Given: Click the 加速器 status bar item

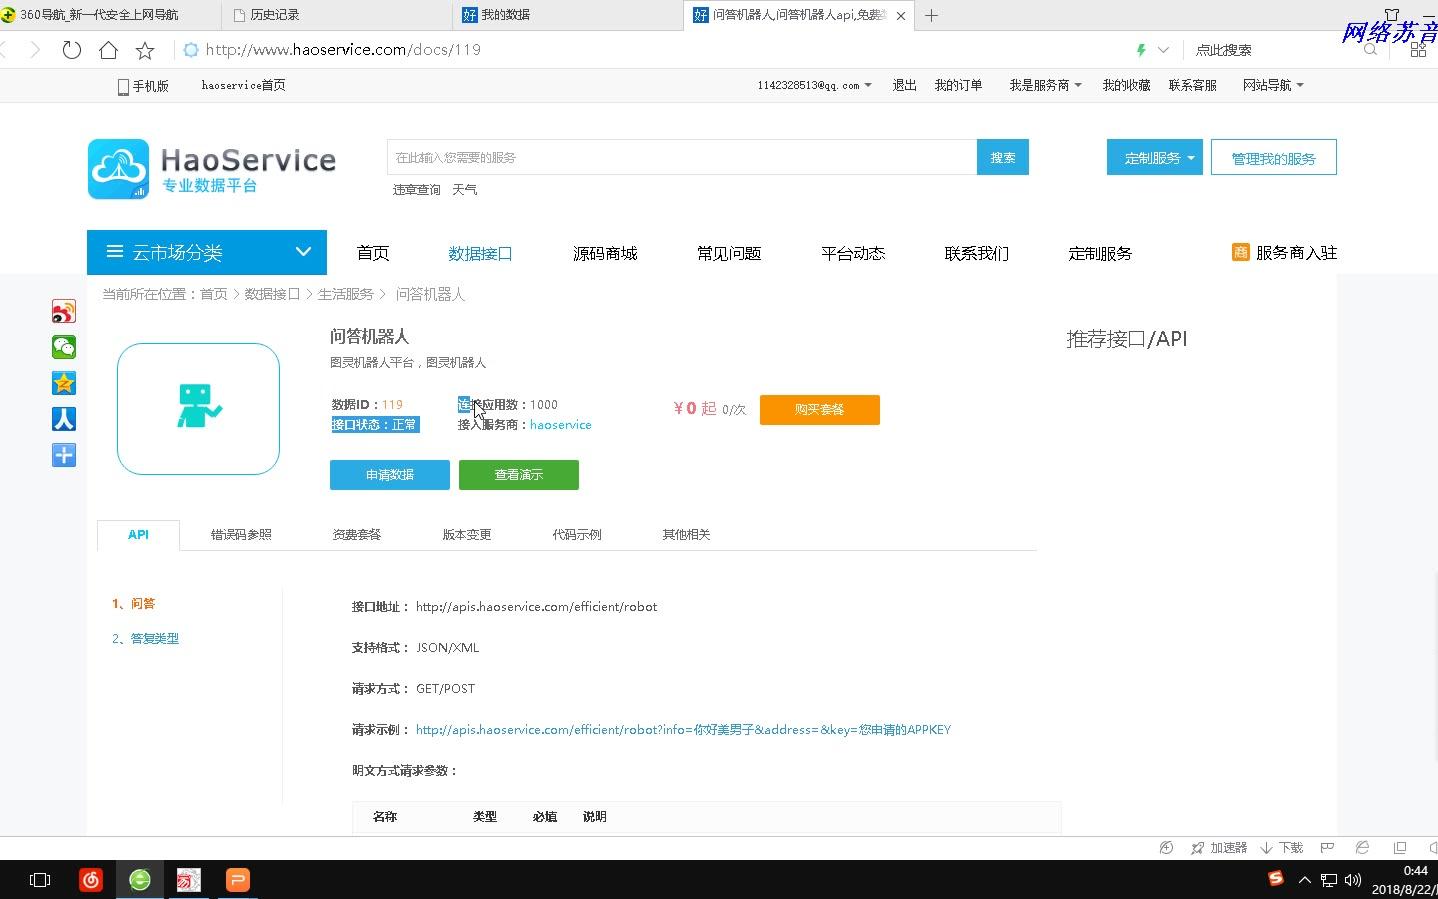Looking at the screenshot, I should click(x=1219, y=848).
